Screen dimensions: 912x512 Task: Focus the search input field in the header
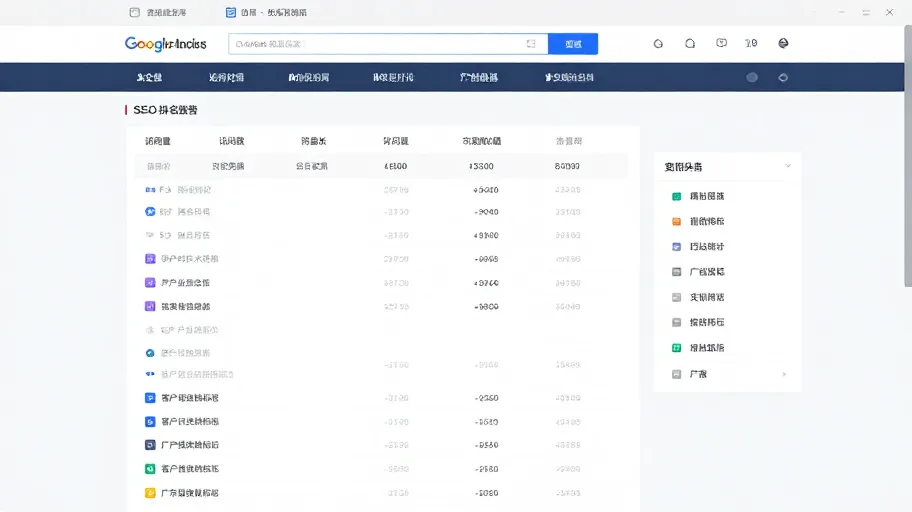click(x=388, y=44)
